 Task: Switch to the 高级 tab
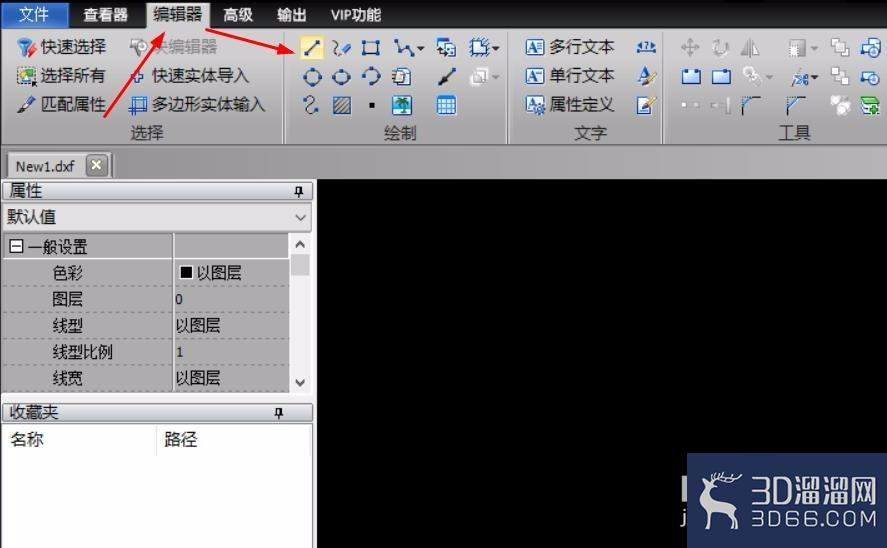pyautogui.click(x=238, y=15)
